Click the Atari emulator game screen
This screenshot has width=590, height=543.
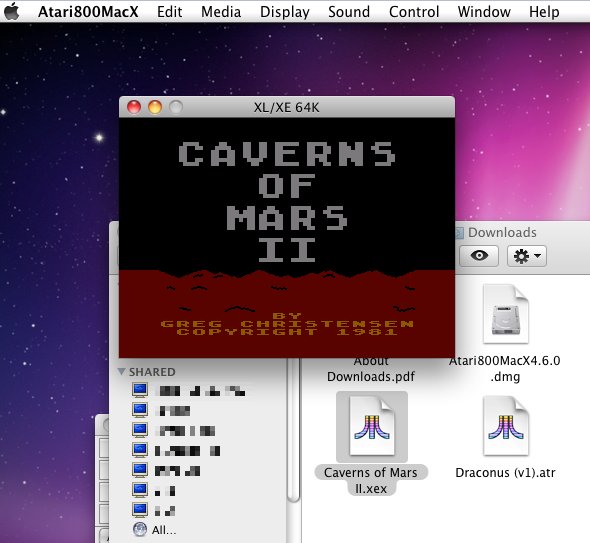(x=287, y=237)
